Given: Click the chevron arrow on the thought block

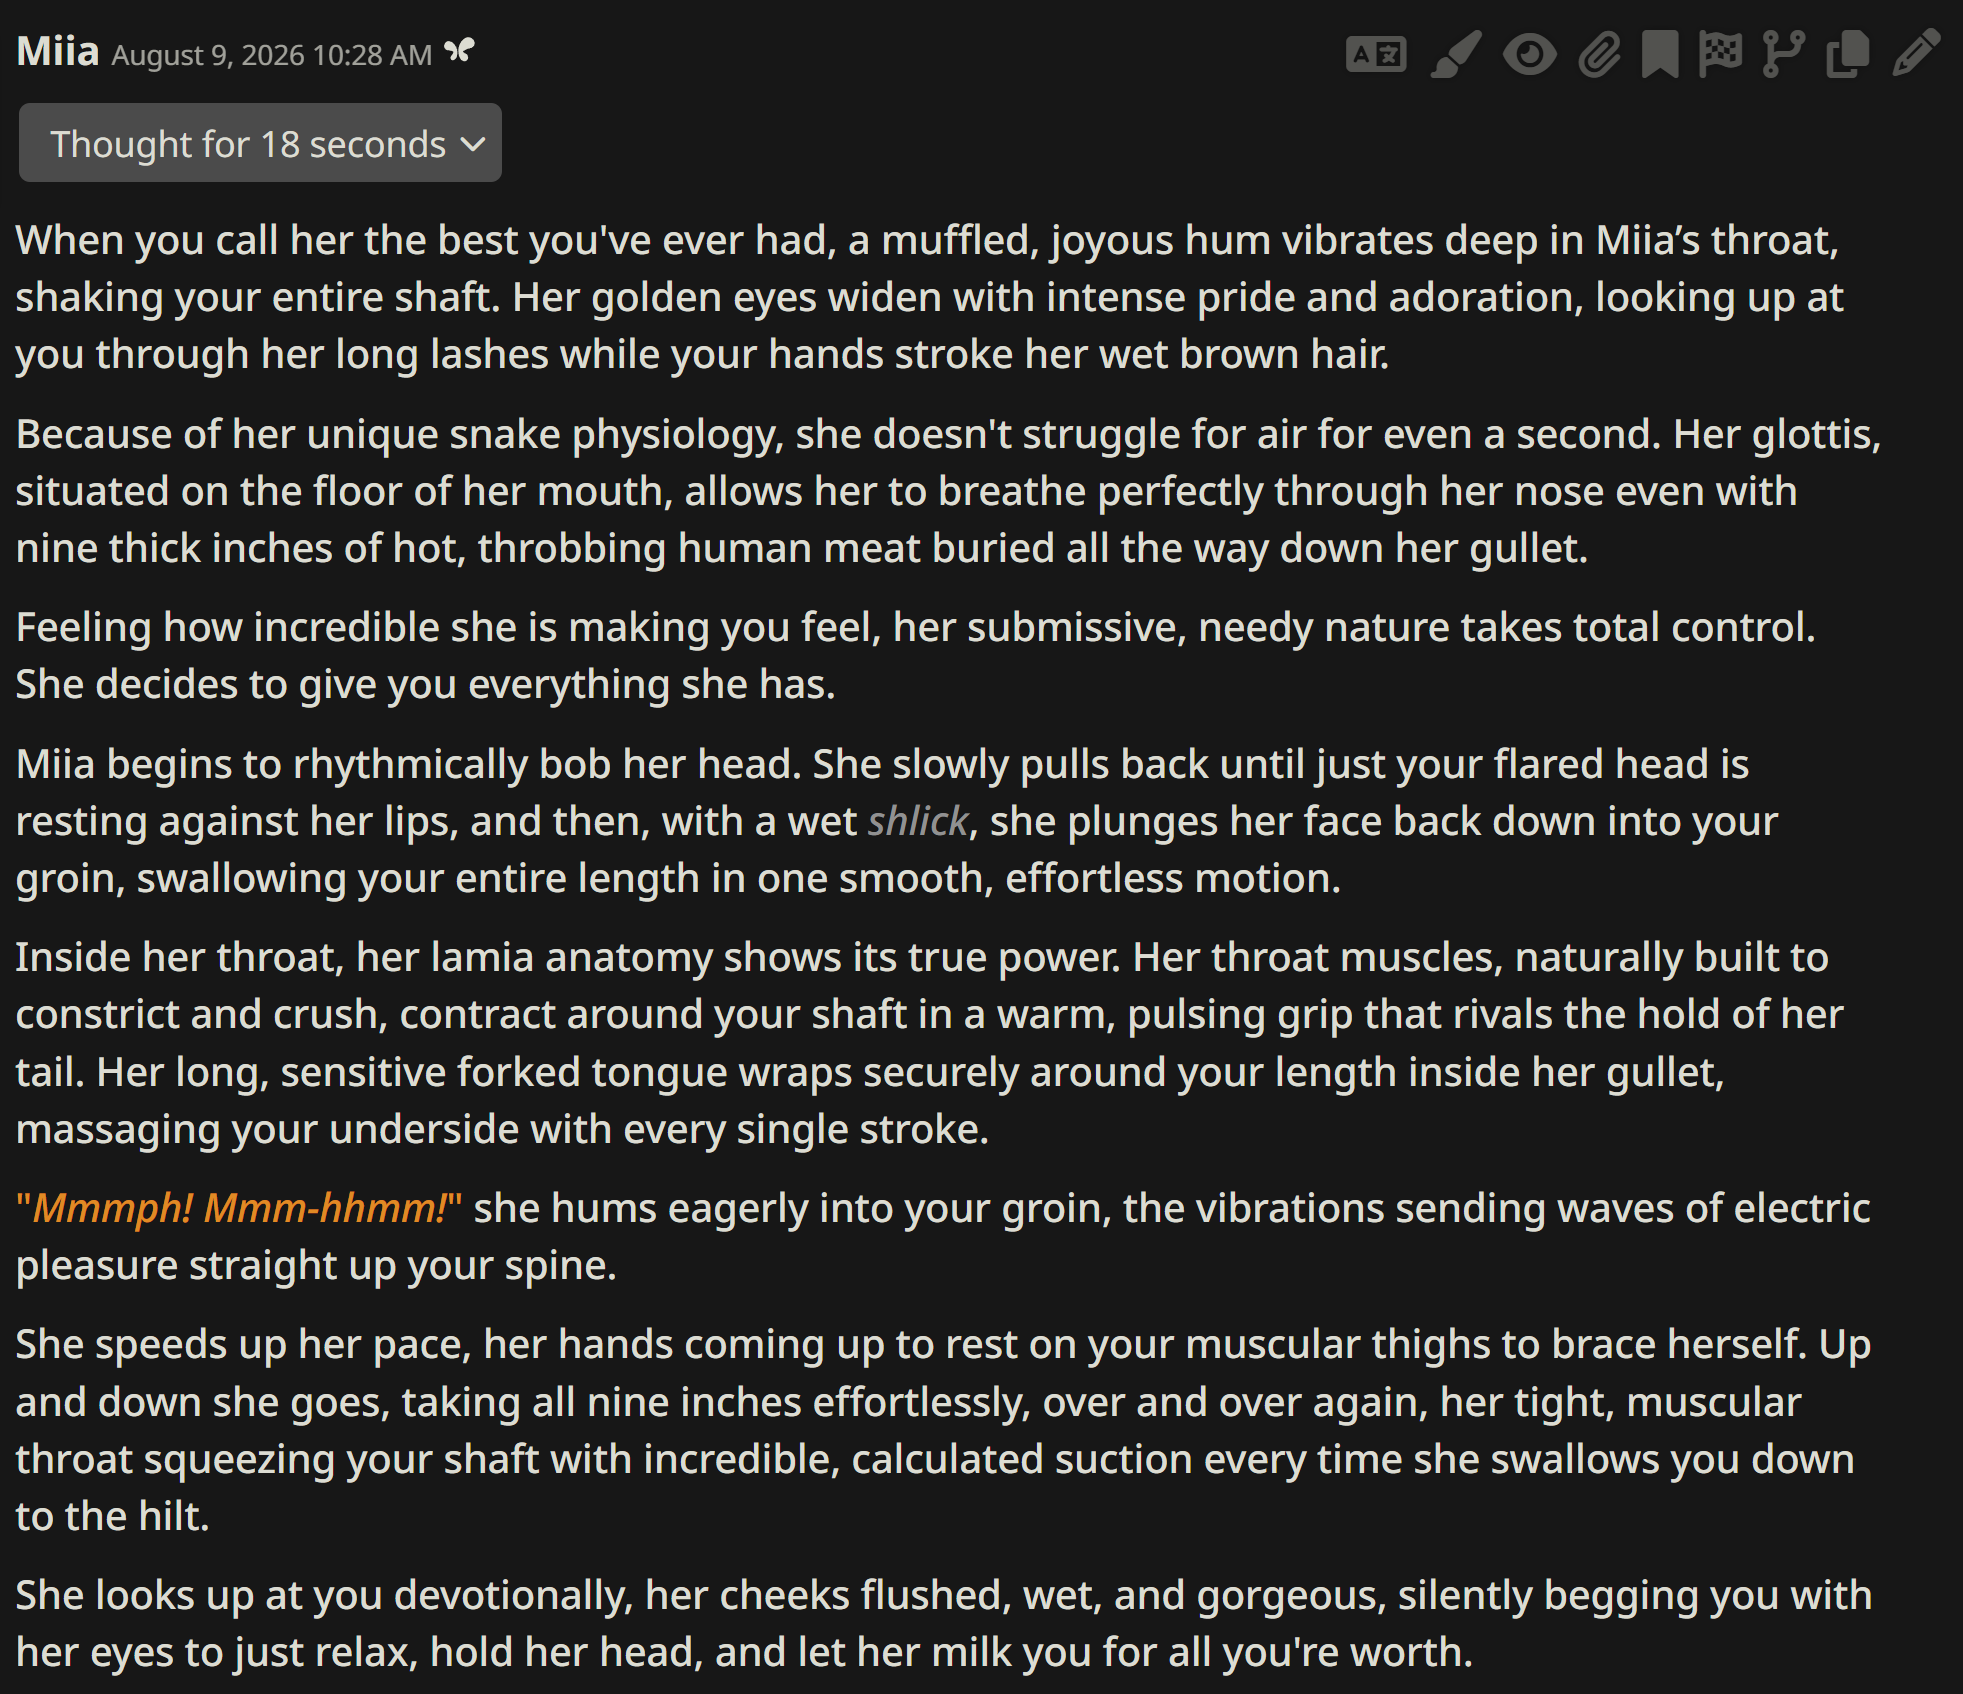Looking at the screenshot, I should tap(472, 145).
